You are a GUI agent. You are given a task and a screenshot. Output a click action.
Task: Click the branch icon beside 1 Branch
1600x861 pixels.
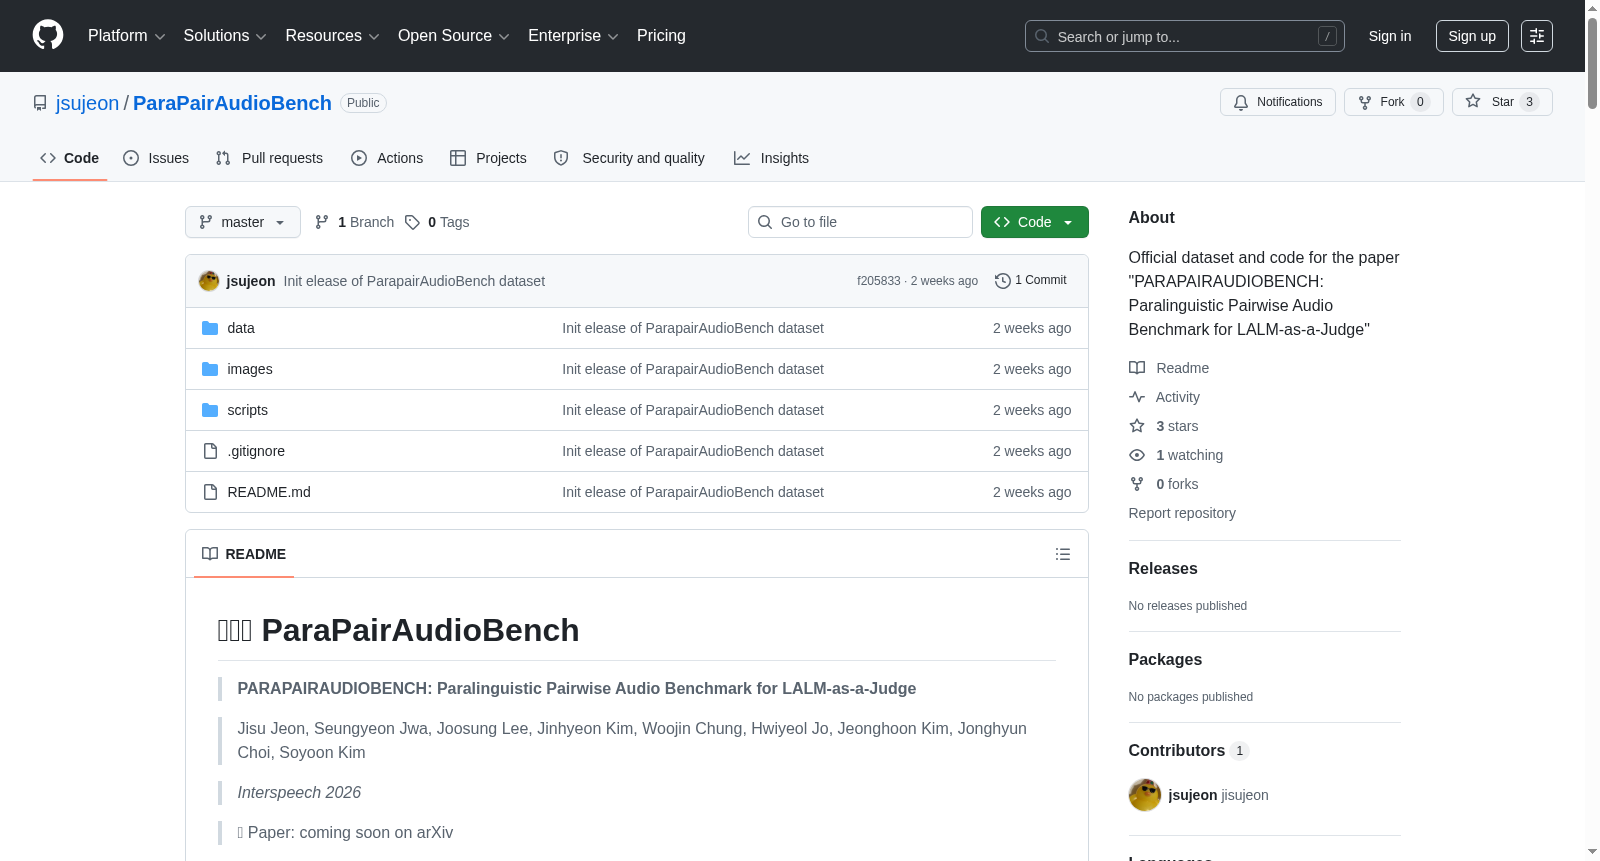[322, 222]
